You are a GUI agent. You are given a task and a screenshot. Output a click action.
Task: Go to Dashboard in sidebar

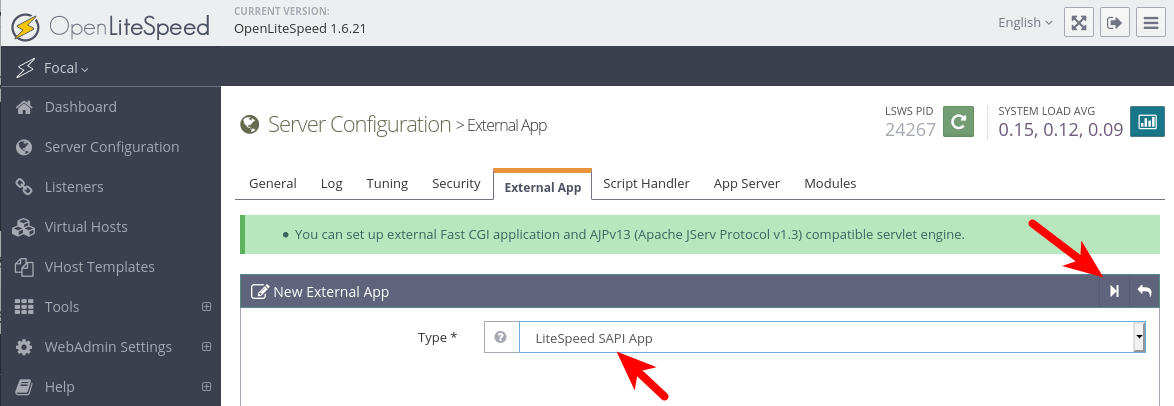[80, 107]
